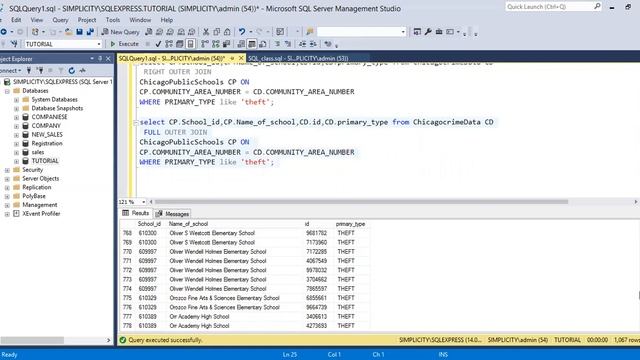Open the 121 % zoom dropdown

143,202
